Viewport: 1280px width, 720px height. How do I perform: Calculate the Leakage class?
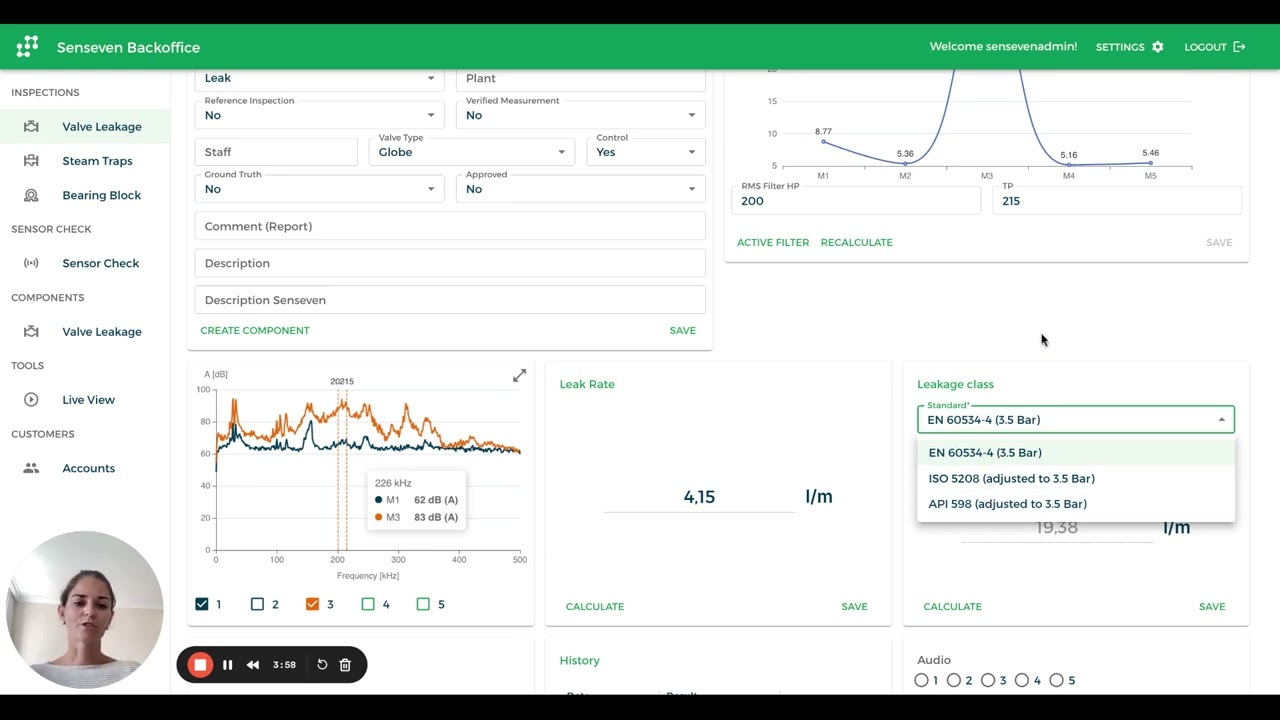[952, 606]
